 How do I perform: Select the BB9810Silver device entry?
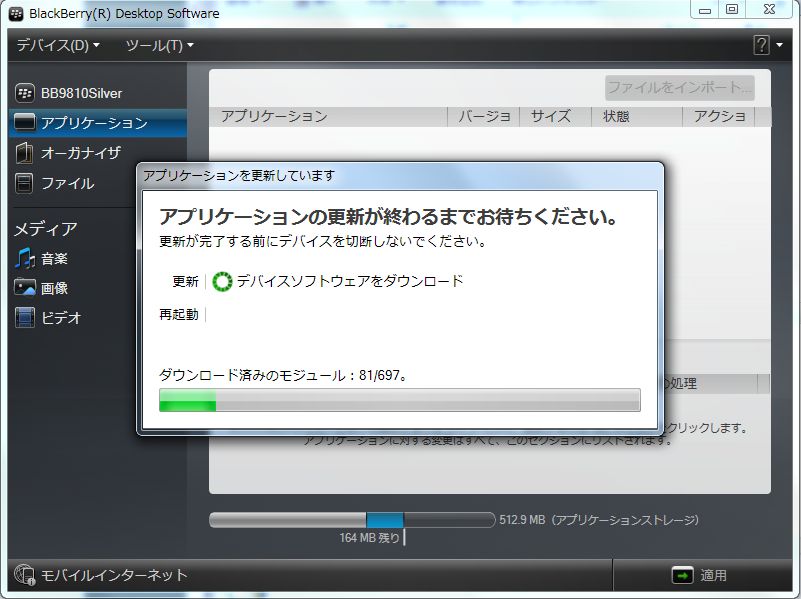tap(98, 93)
